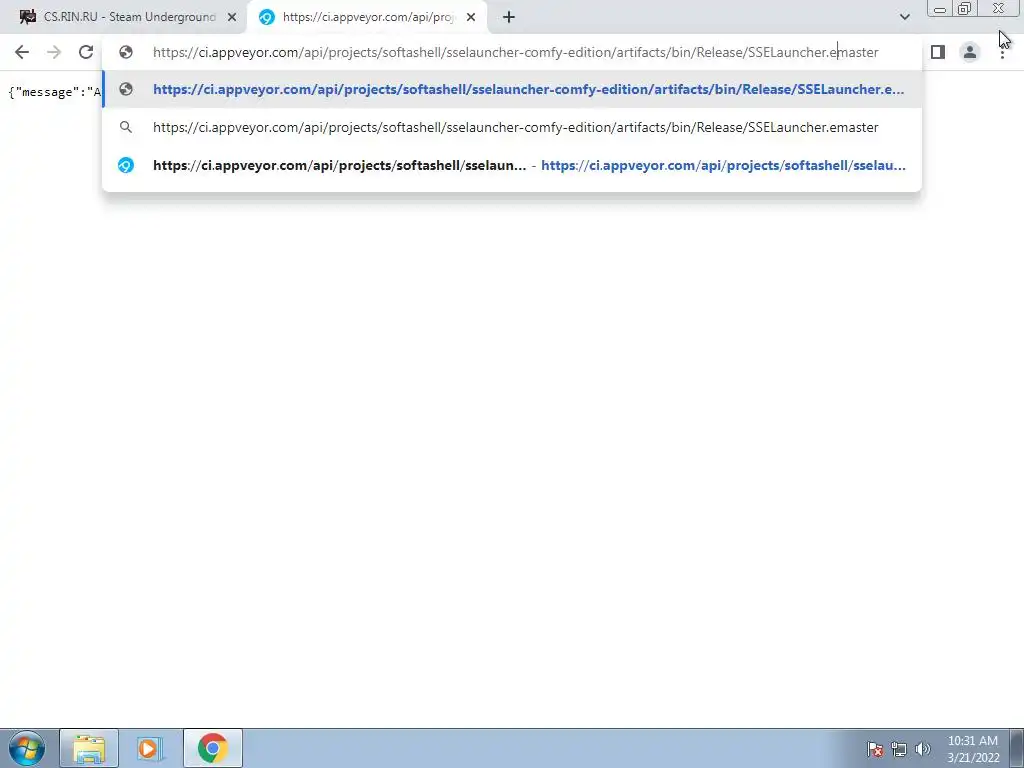Open the side panel icon
Image resolution: width=1024 pixels, height=768 pixels.
pos(938,52)
